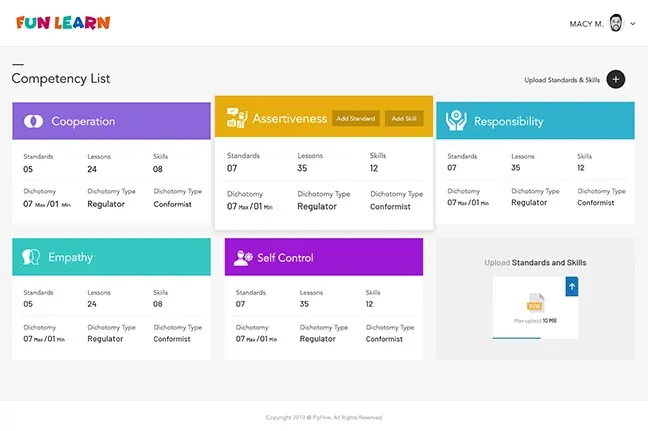This screenshot has height=431, width=648.
Task: Select the Cooperation competency header
Action: click(111, 121)
